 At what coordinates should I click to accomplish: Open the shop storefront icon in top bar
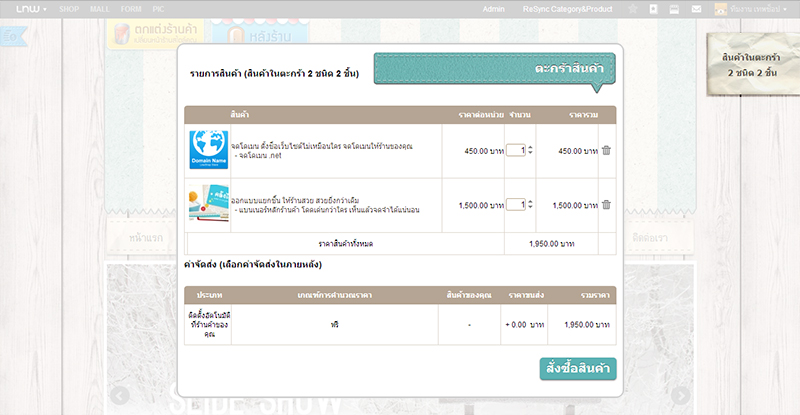click(674, 9)
